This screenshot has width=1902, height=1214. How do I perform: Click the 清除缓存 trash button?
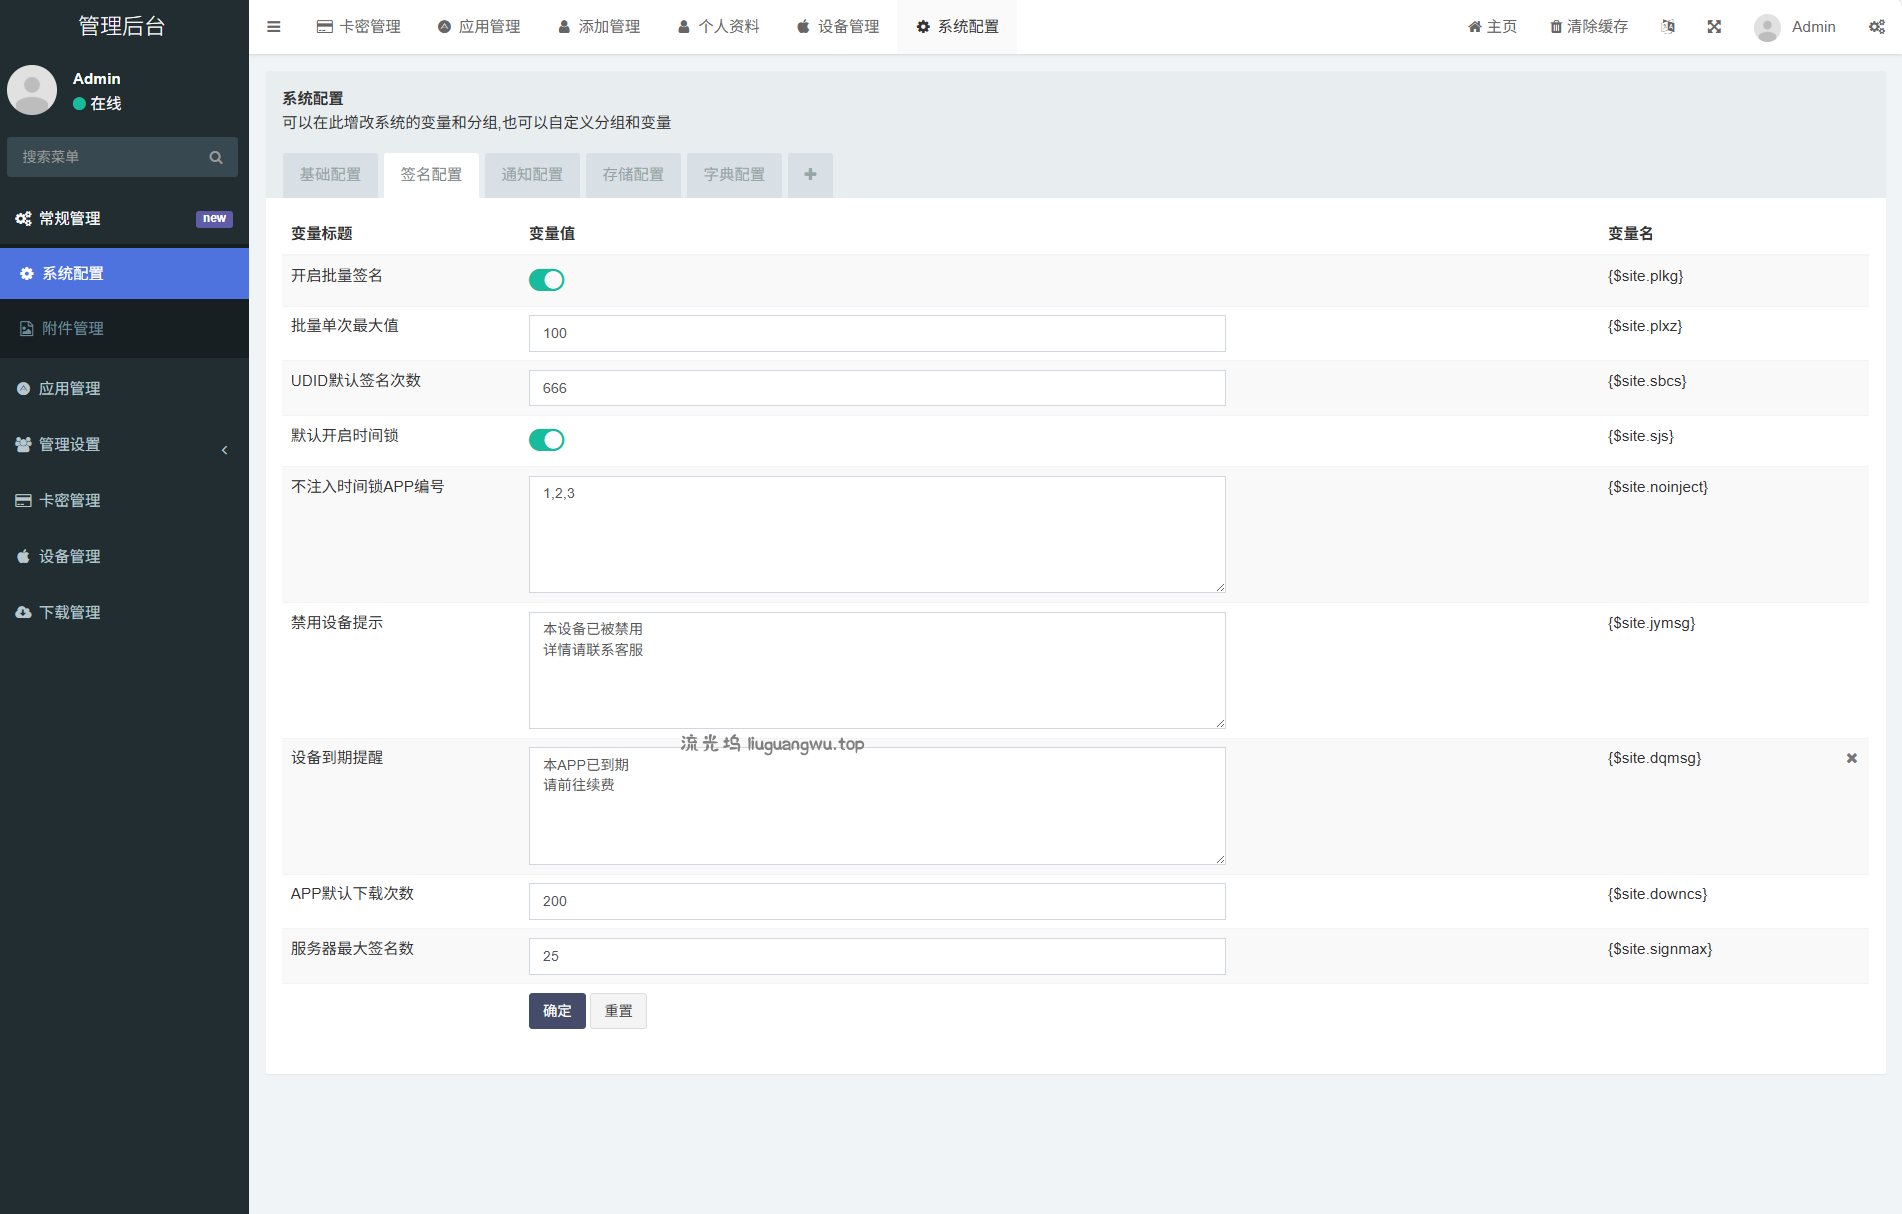click(x=1589, y=27)
